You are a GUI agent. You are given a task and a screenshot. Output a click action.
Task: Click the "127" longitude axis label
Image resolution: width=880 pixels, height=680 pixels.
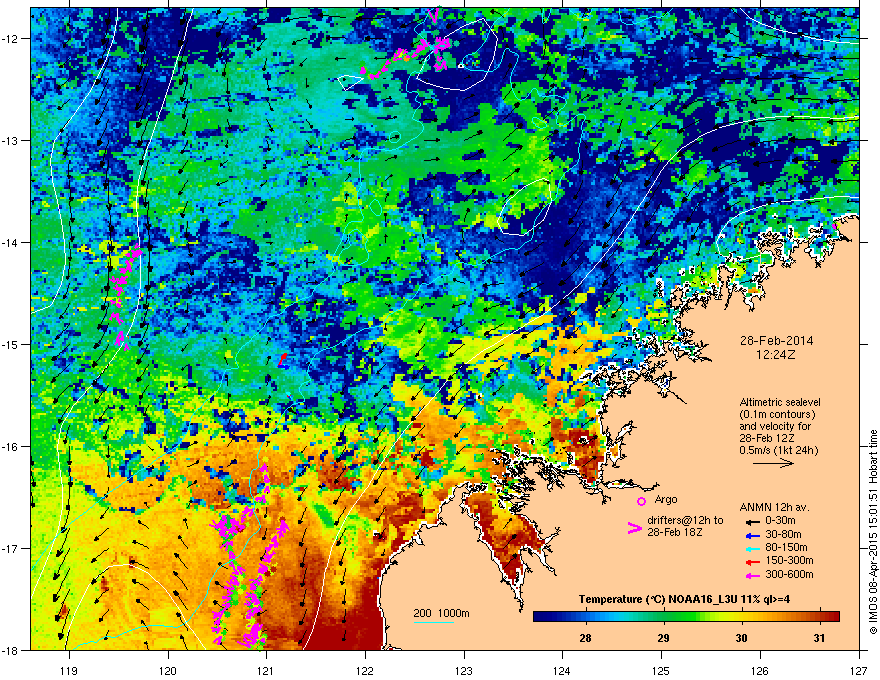(859, 670)
